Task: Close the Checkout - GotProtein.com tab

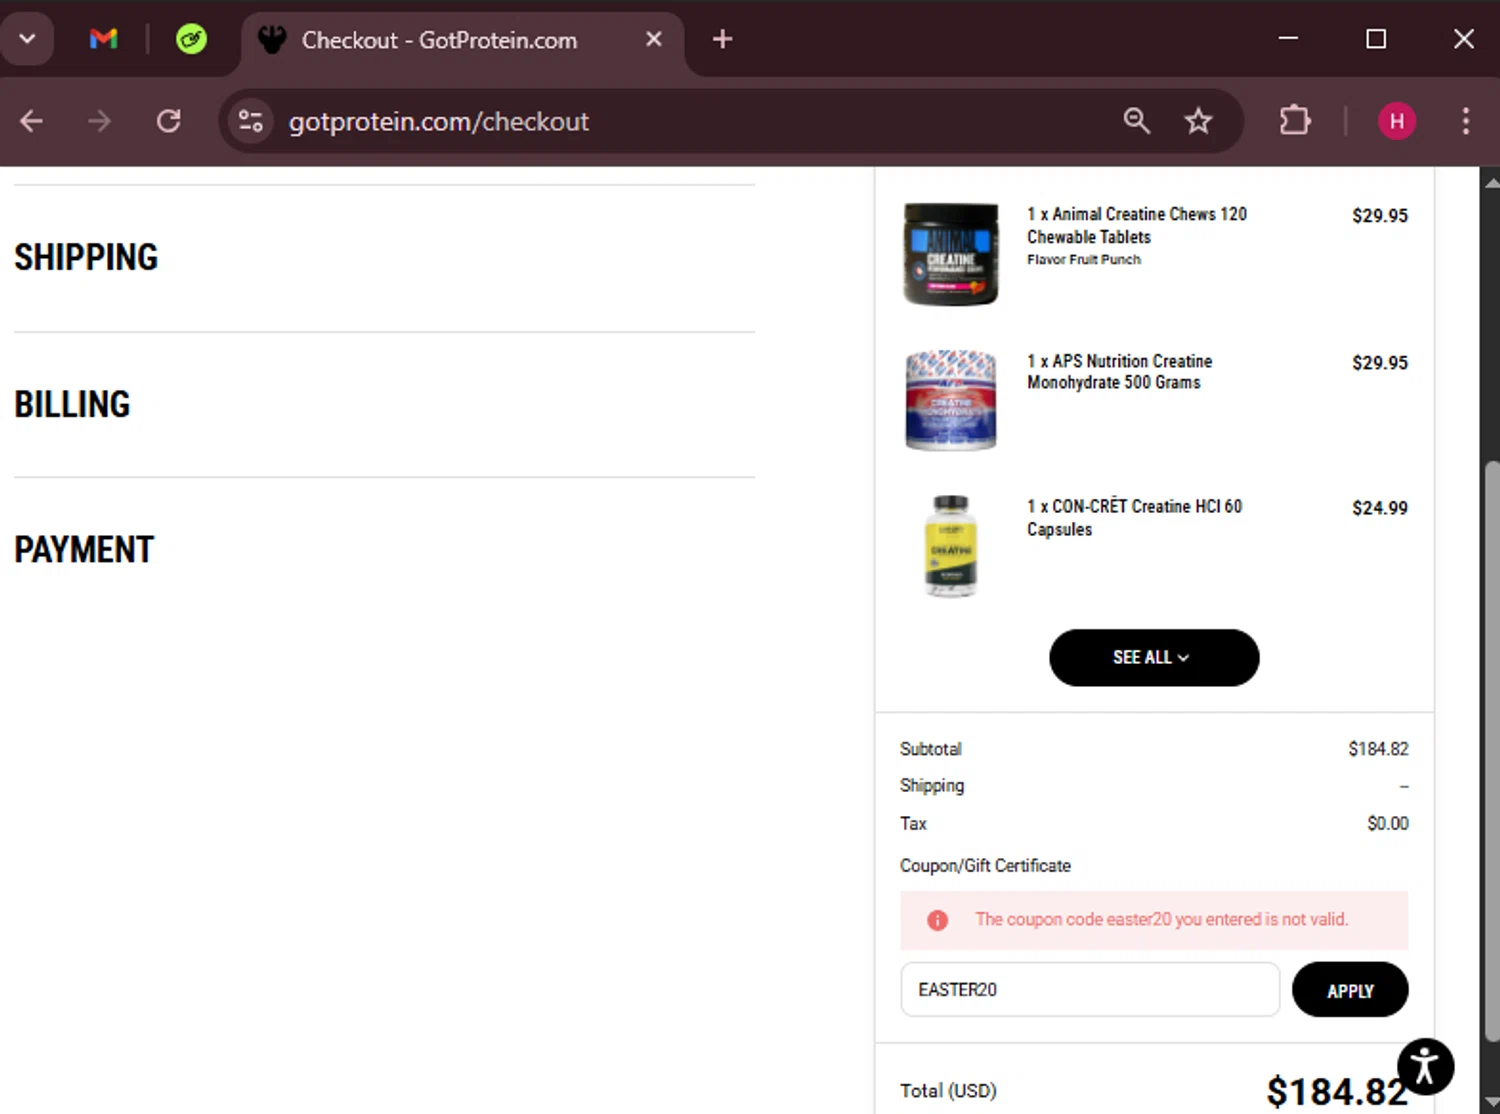Action: [x=653, y=39]
